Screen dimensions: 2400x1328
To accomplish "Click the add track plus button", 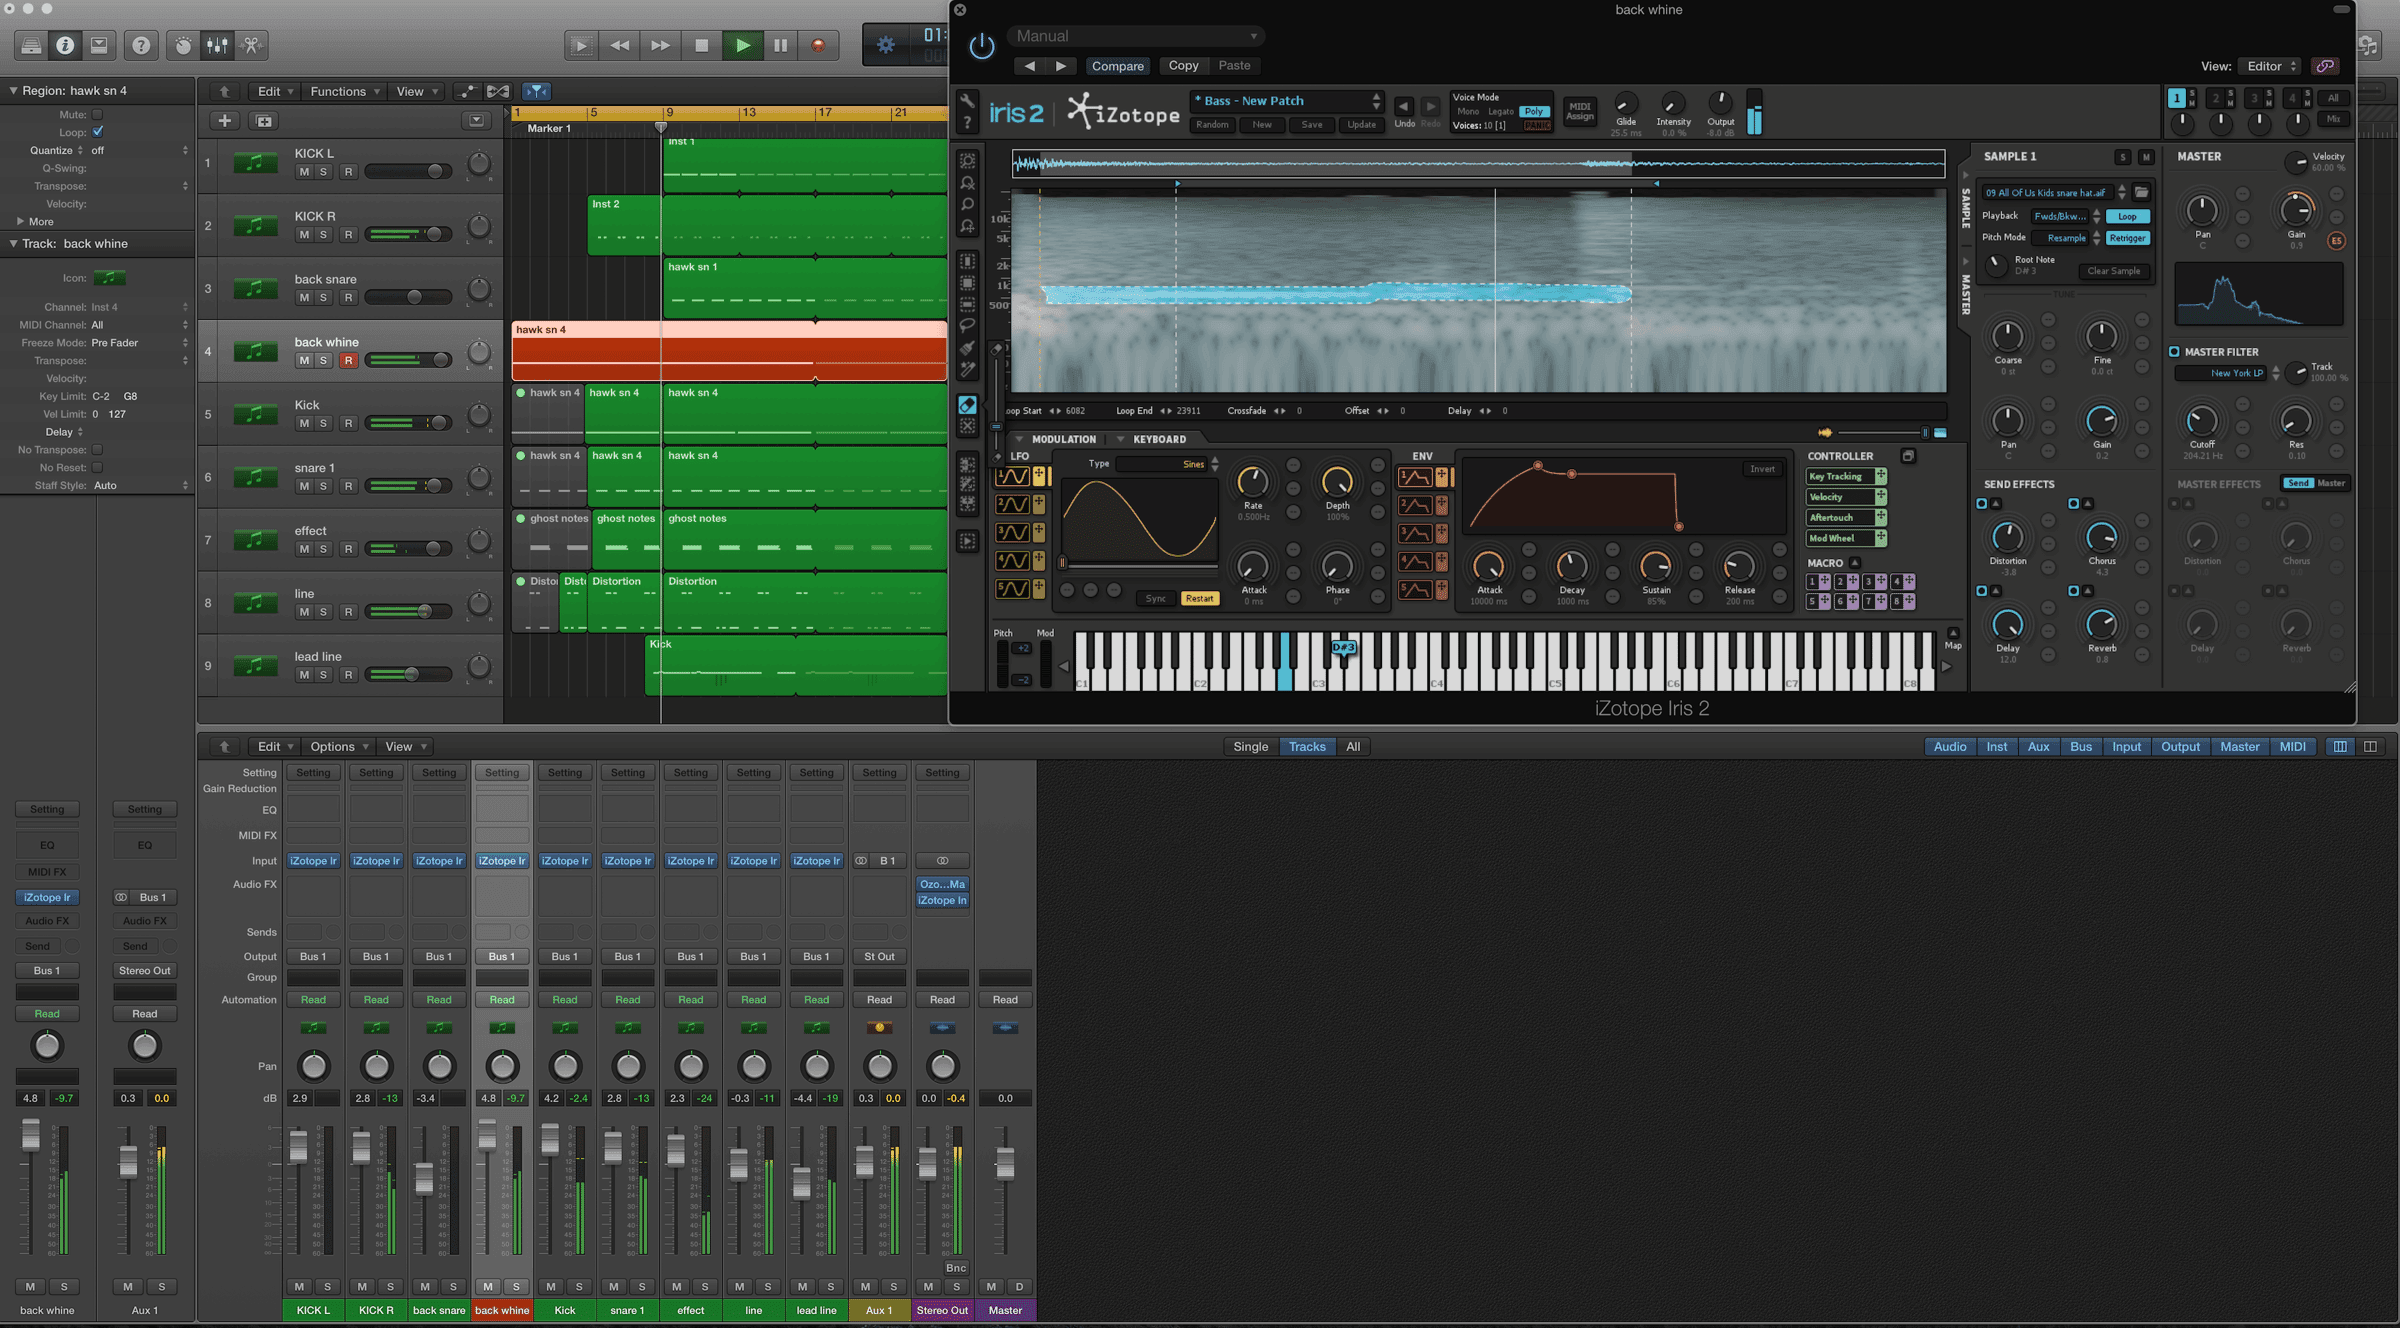I will coord(225,121).
